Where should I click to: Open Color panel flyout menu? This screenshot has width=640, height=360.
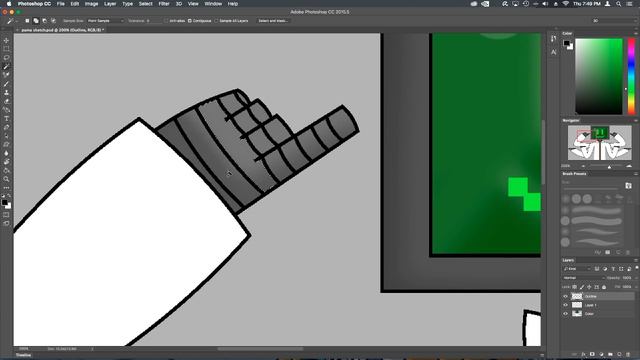click(636, 33)
